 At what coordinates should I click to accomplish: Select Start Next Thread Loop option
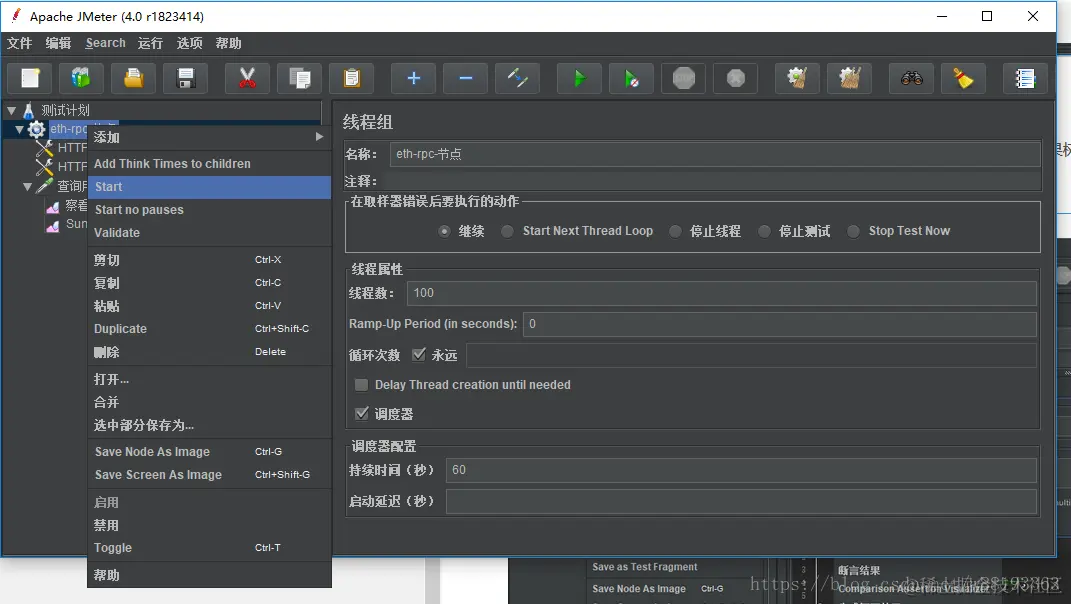[507, 231]
